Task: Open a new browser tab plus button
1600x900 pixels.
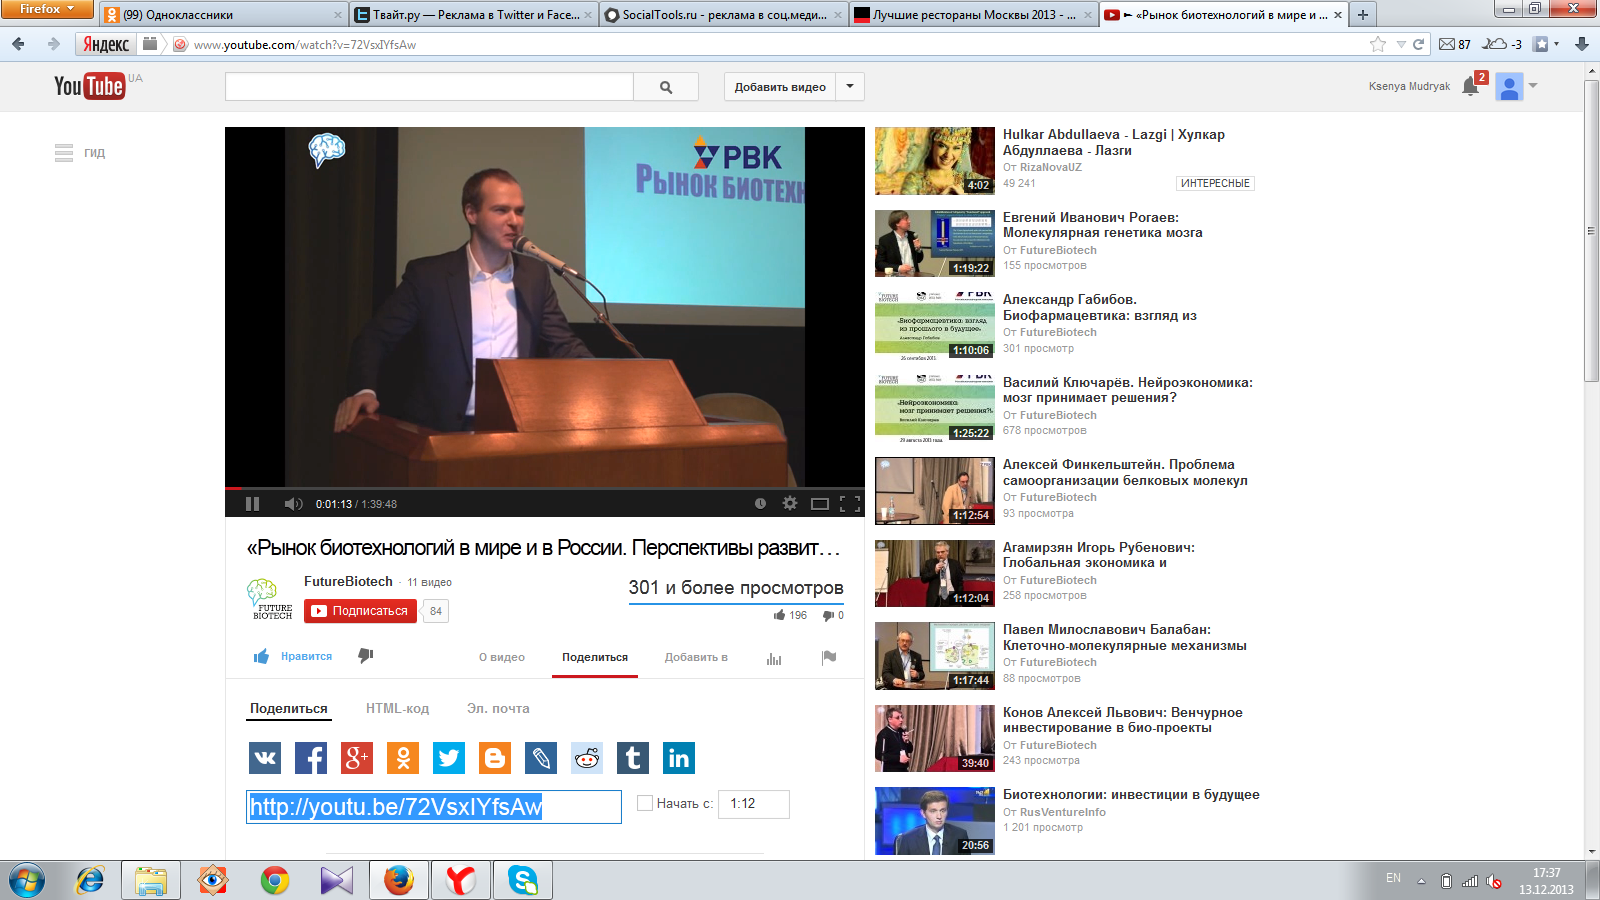Action: 1362,15
